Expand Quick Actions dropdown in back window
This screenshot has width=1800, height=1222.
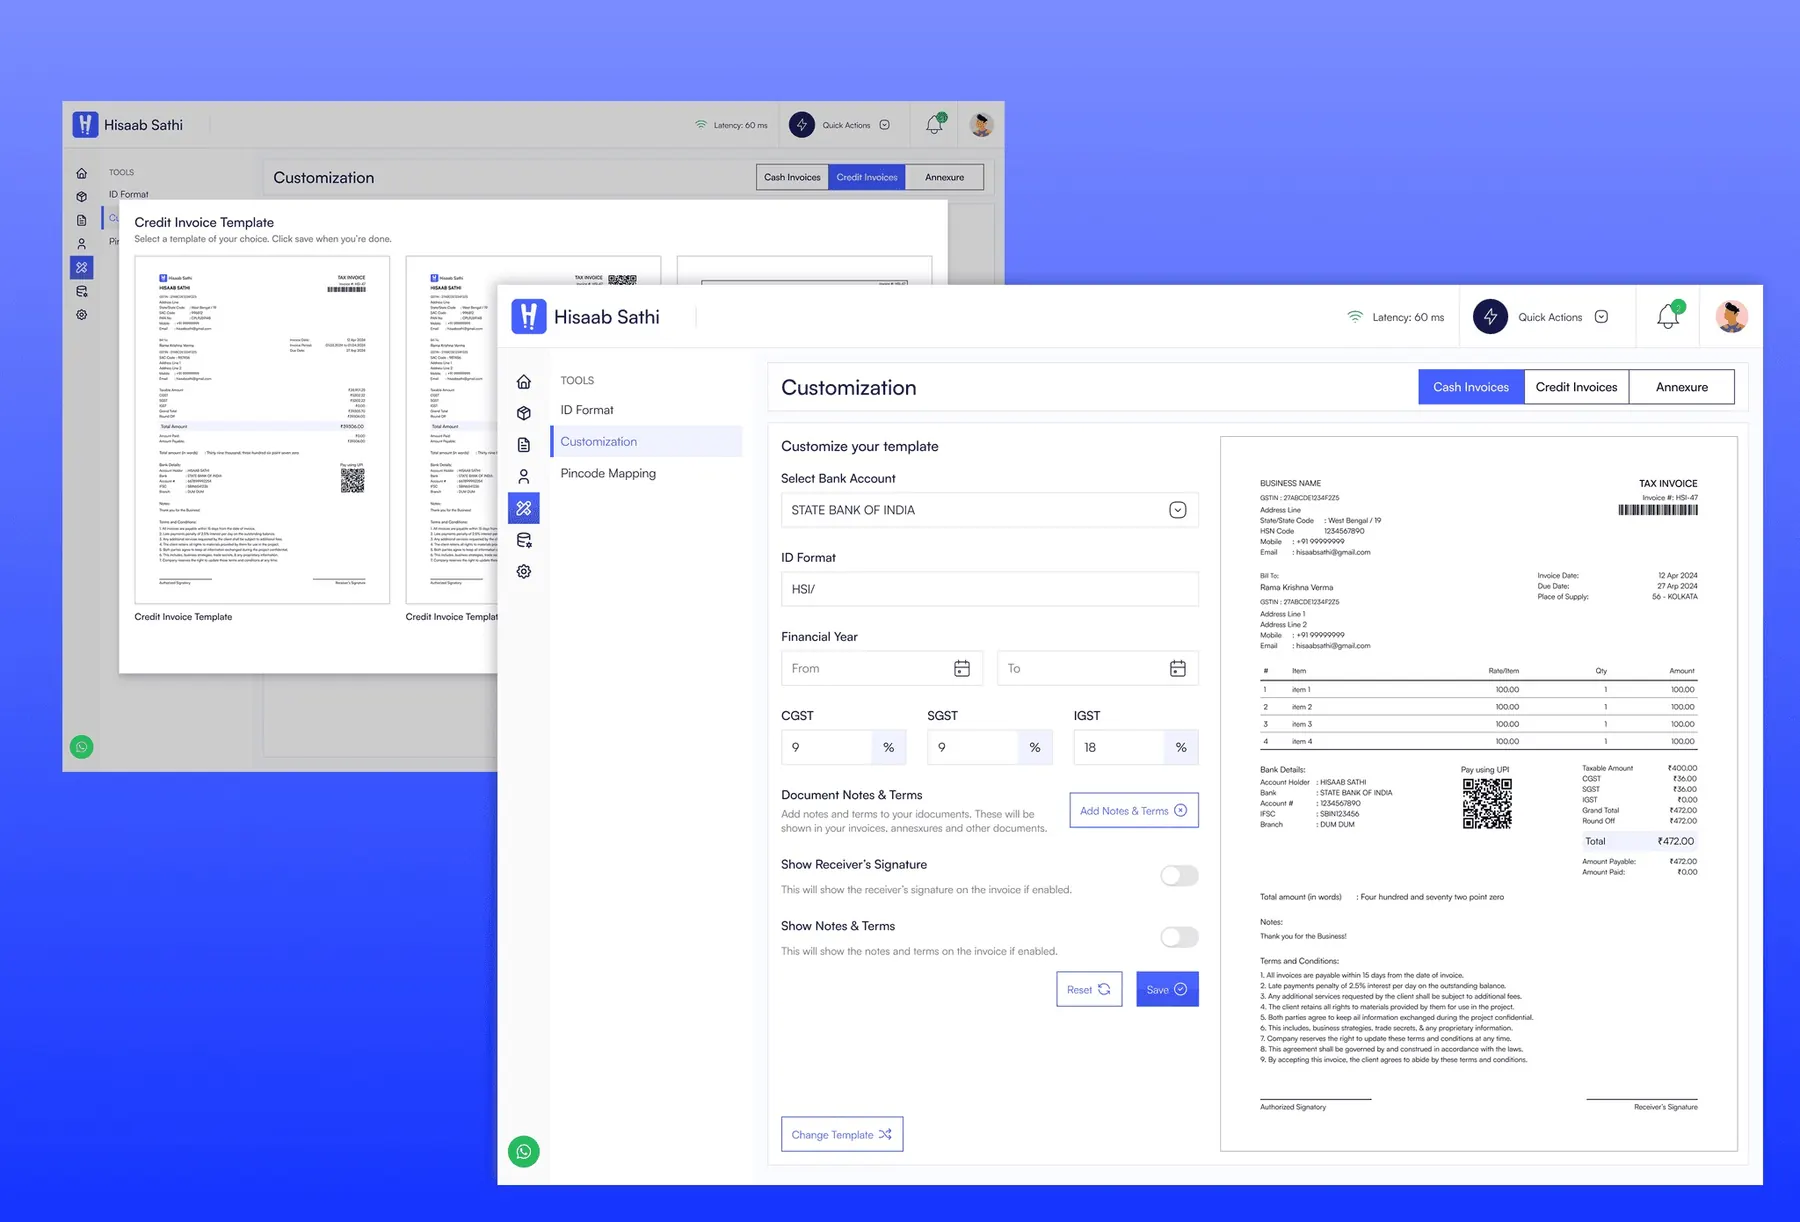click(x=884, y=125)
